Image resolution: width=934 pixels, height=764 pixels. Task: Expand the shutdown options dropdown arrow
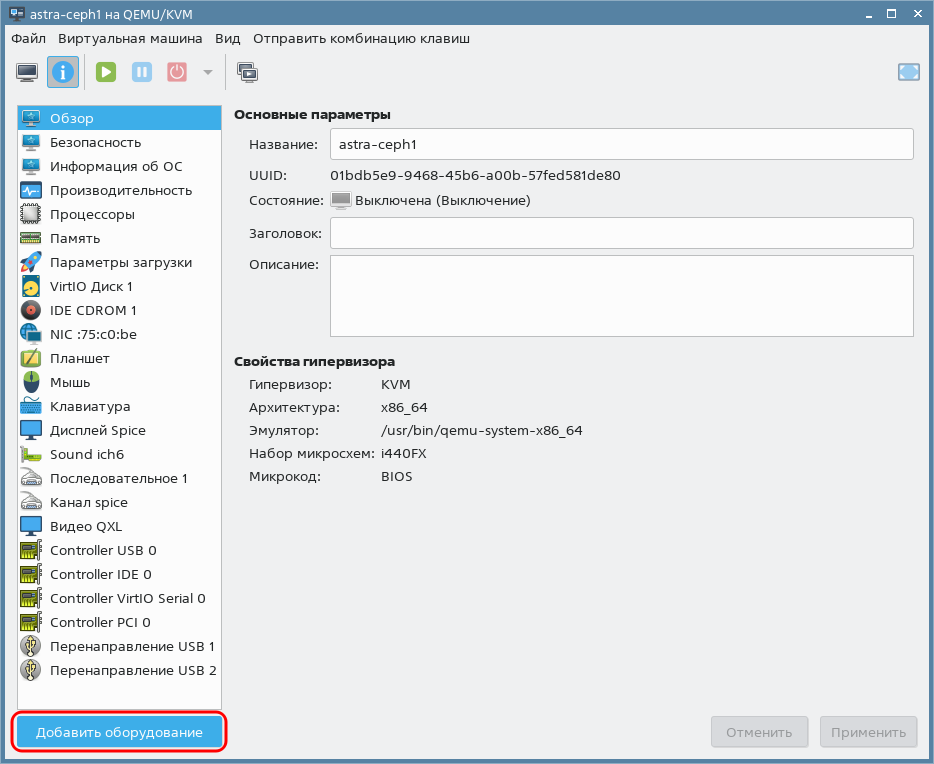208,72
